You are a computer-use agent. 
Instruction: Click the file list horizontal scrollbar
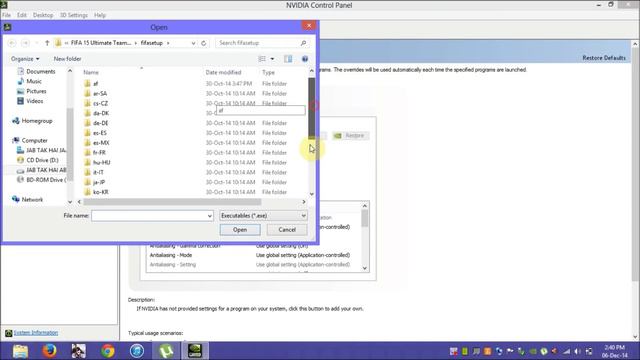coord(172,202)
